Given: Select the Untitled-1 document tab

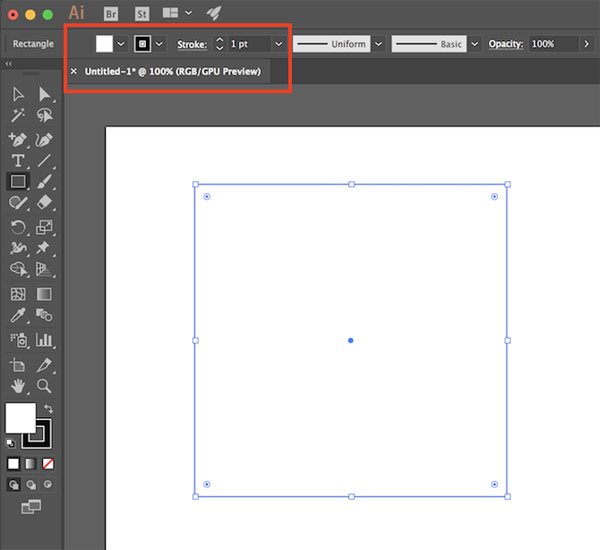Looking at the screenshot, I should (172, 72).
